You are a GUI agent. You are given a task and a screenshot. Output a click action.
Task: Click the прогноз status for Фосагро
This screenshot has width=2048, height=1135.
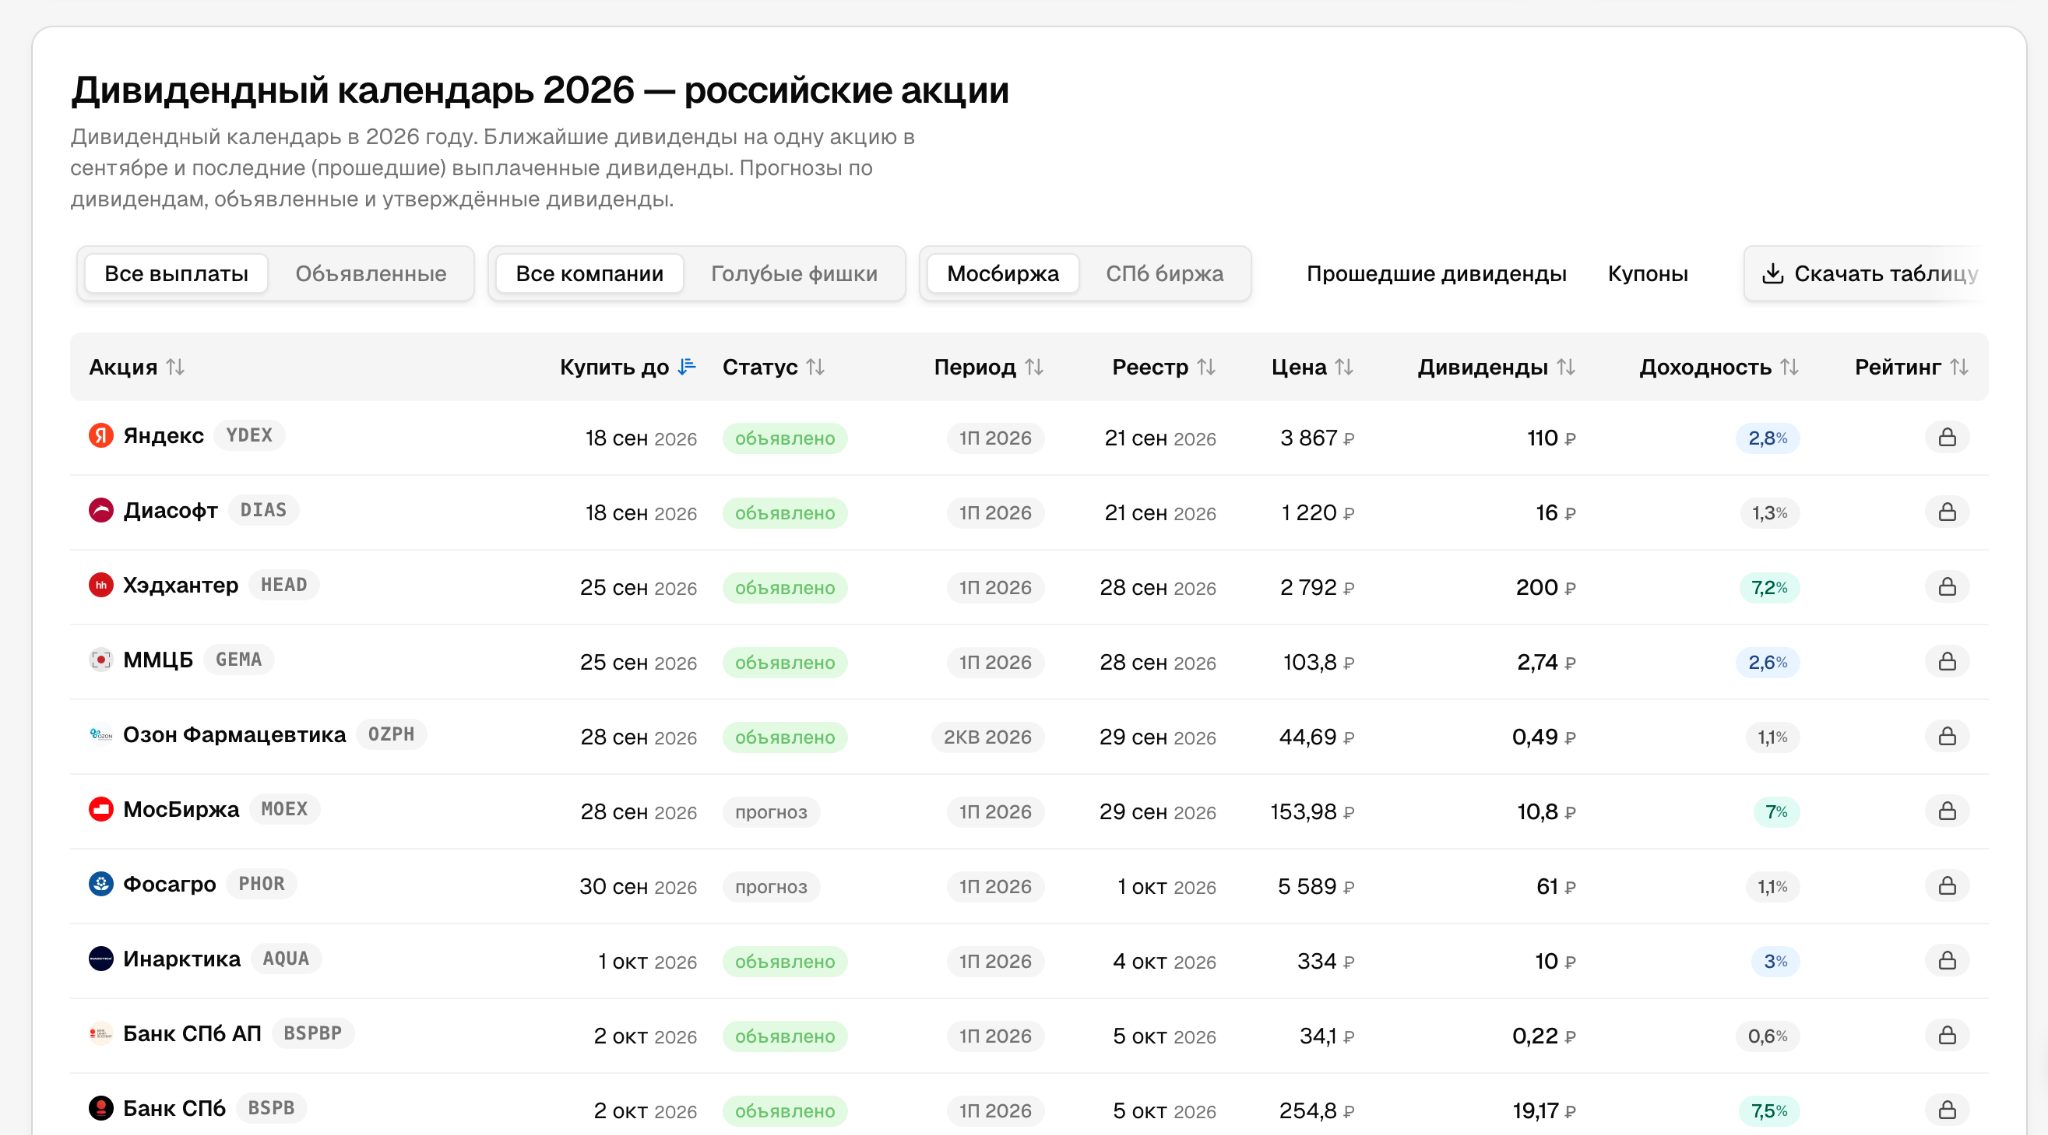tap(771, 887)
